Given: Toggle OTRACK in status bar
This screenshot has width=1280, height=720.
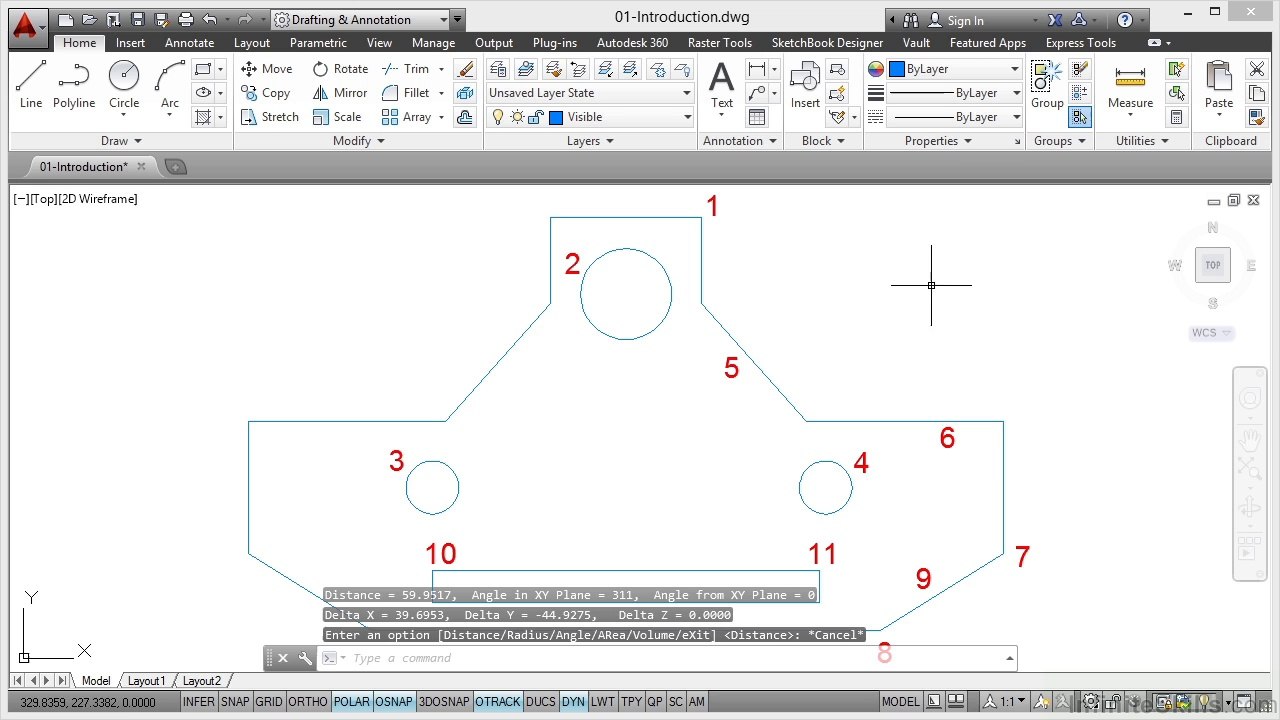Looking at the screenshot, I should click(498, 702).
